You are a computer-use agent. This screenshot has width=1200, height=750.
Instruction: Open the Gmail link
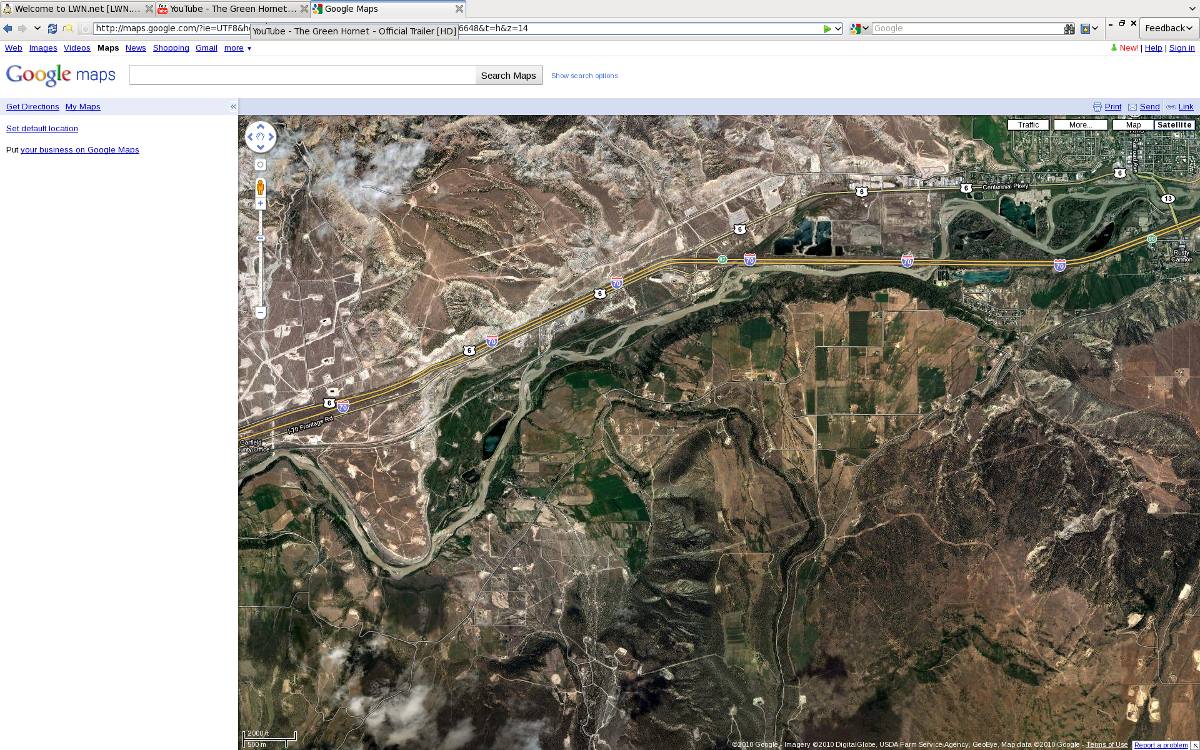[x=206, y=48]
